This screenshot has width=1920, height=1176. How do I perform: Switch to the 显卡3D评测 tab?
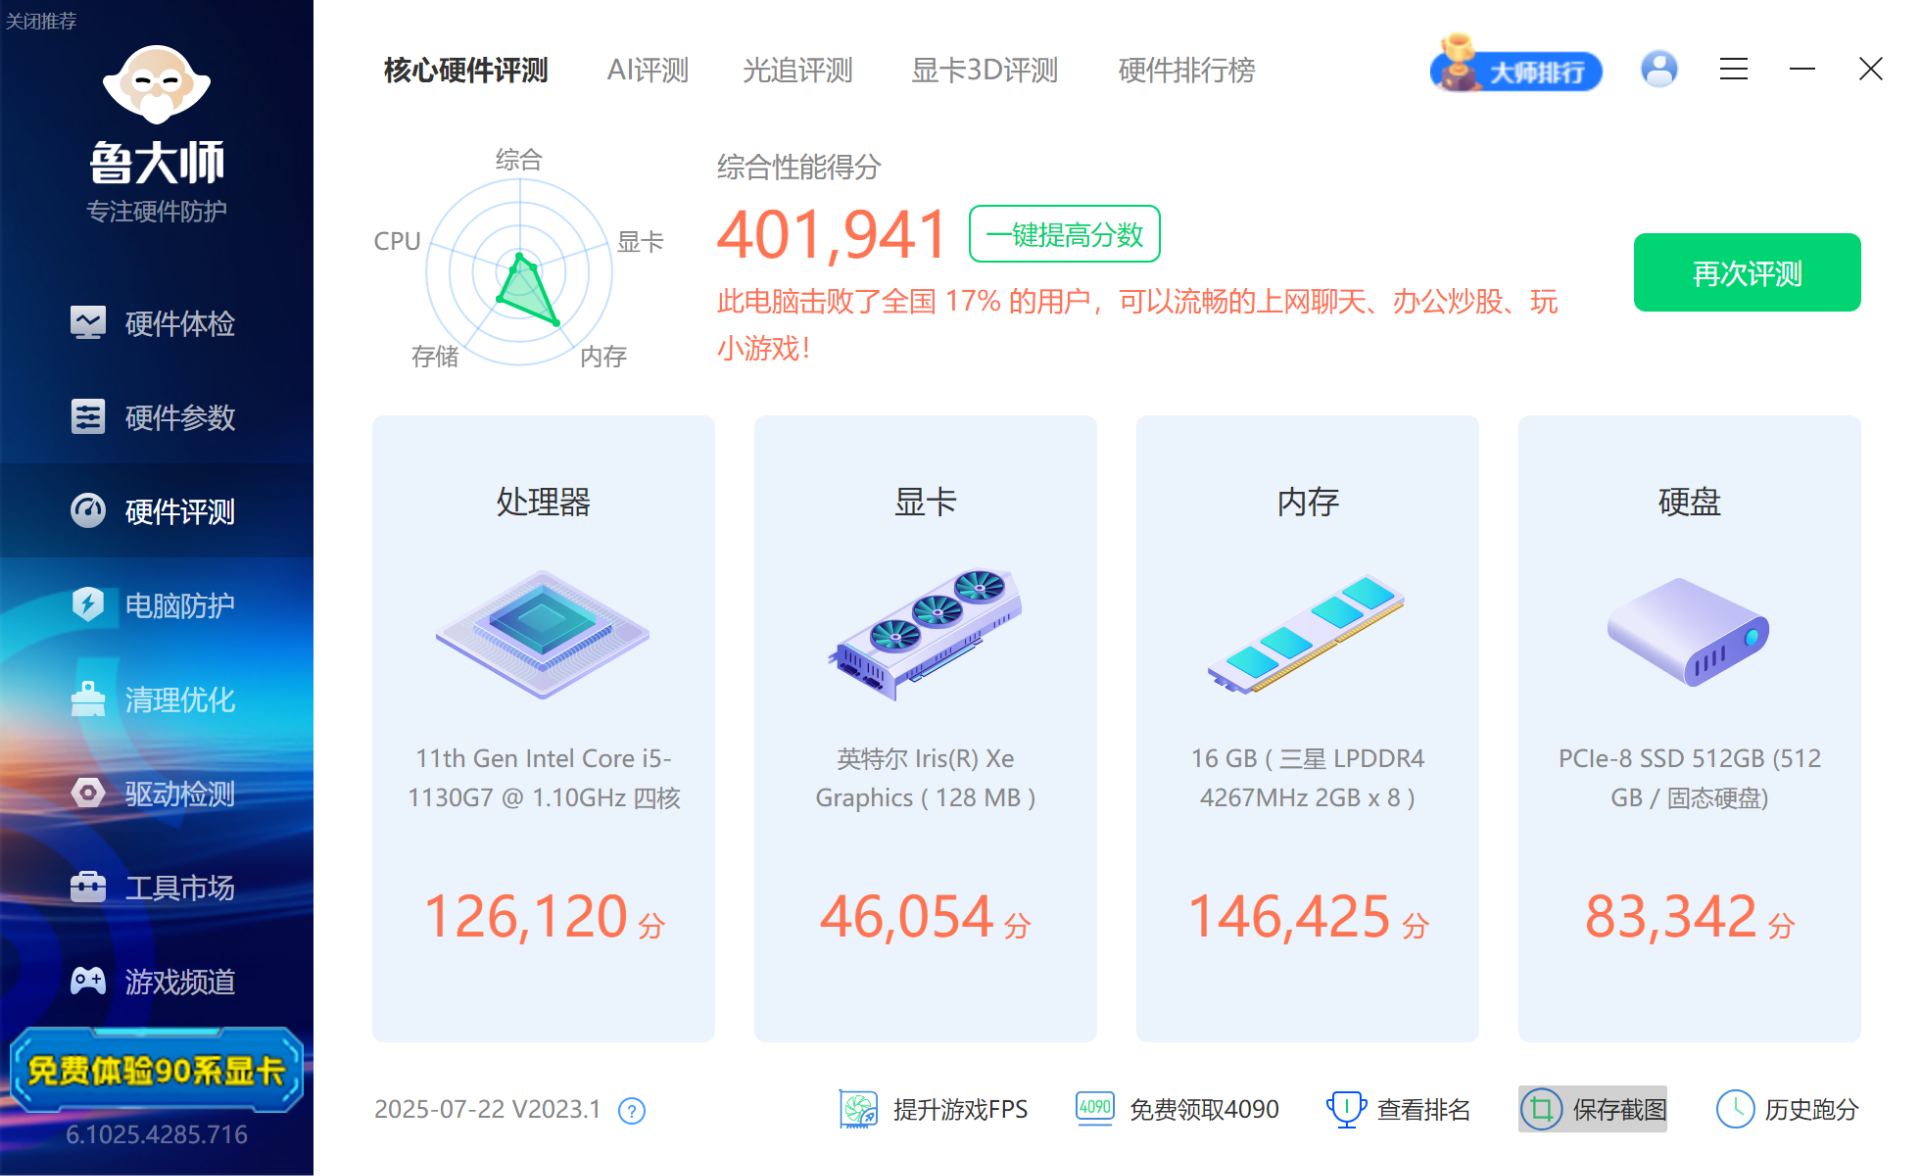click(x=985, y=70)
